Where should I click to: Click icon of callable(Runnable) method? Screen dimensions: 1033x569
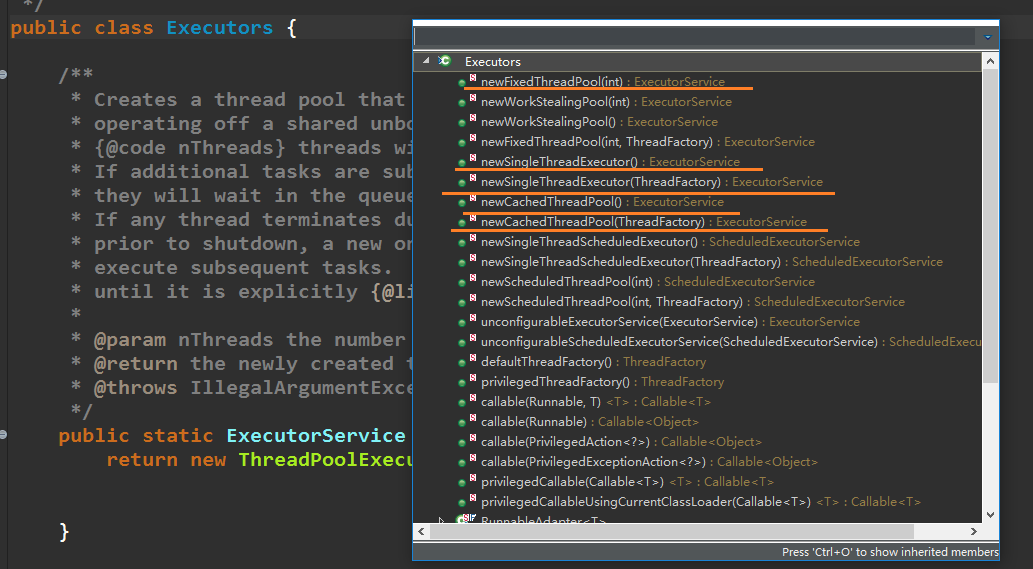[466, 421]
